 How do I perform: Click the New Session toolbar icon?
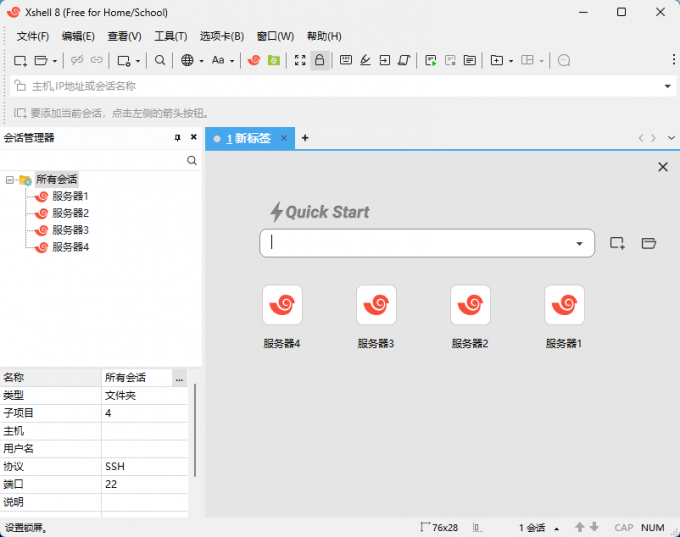tap(20, 60)
